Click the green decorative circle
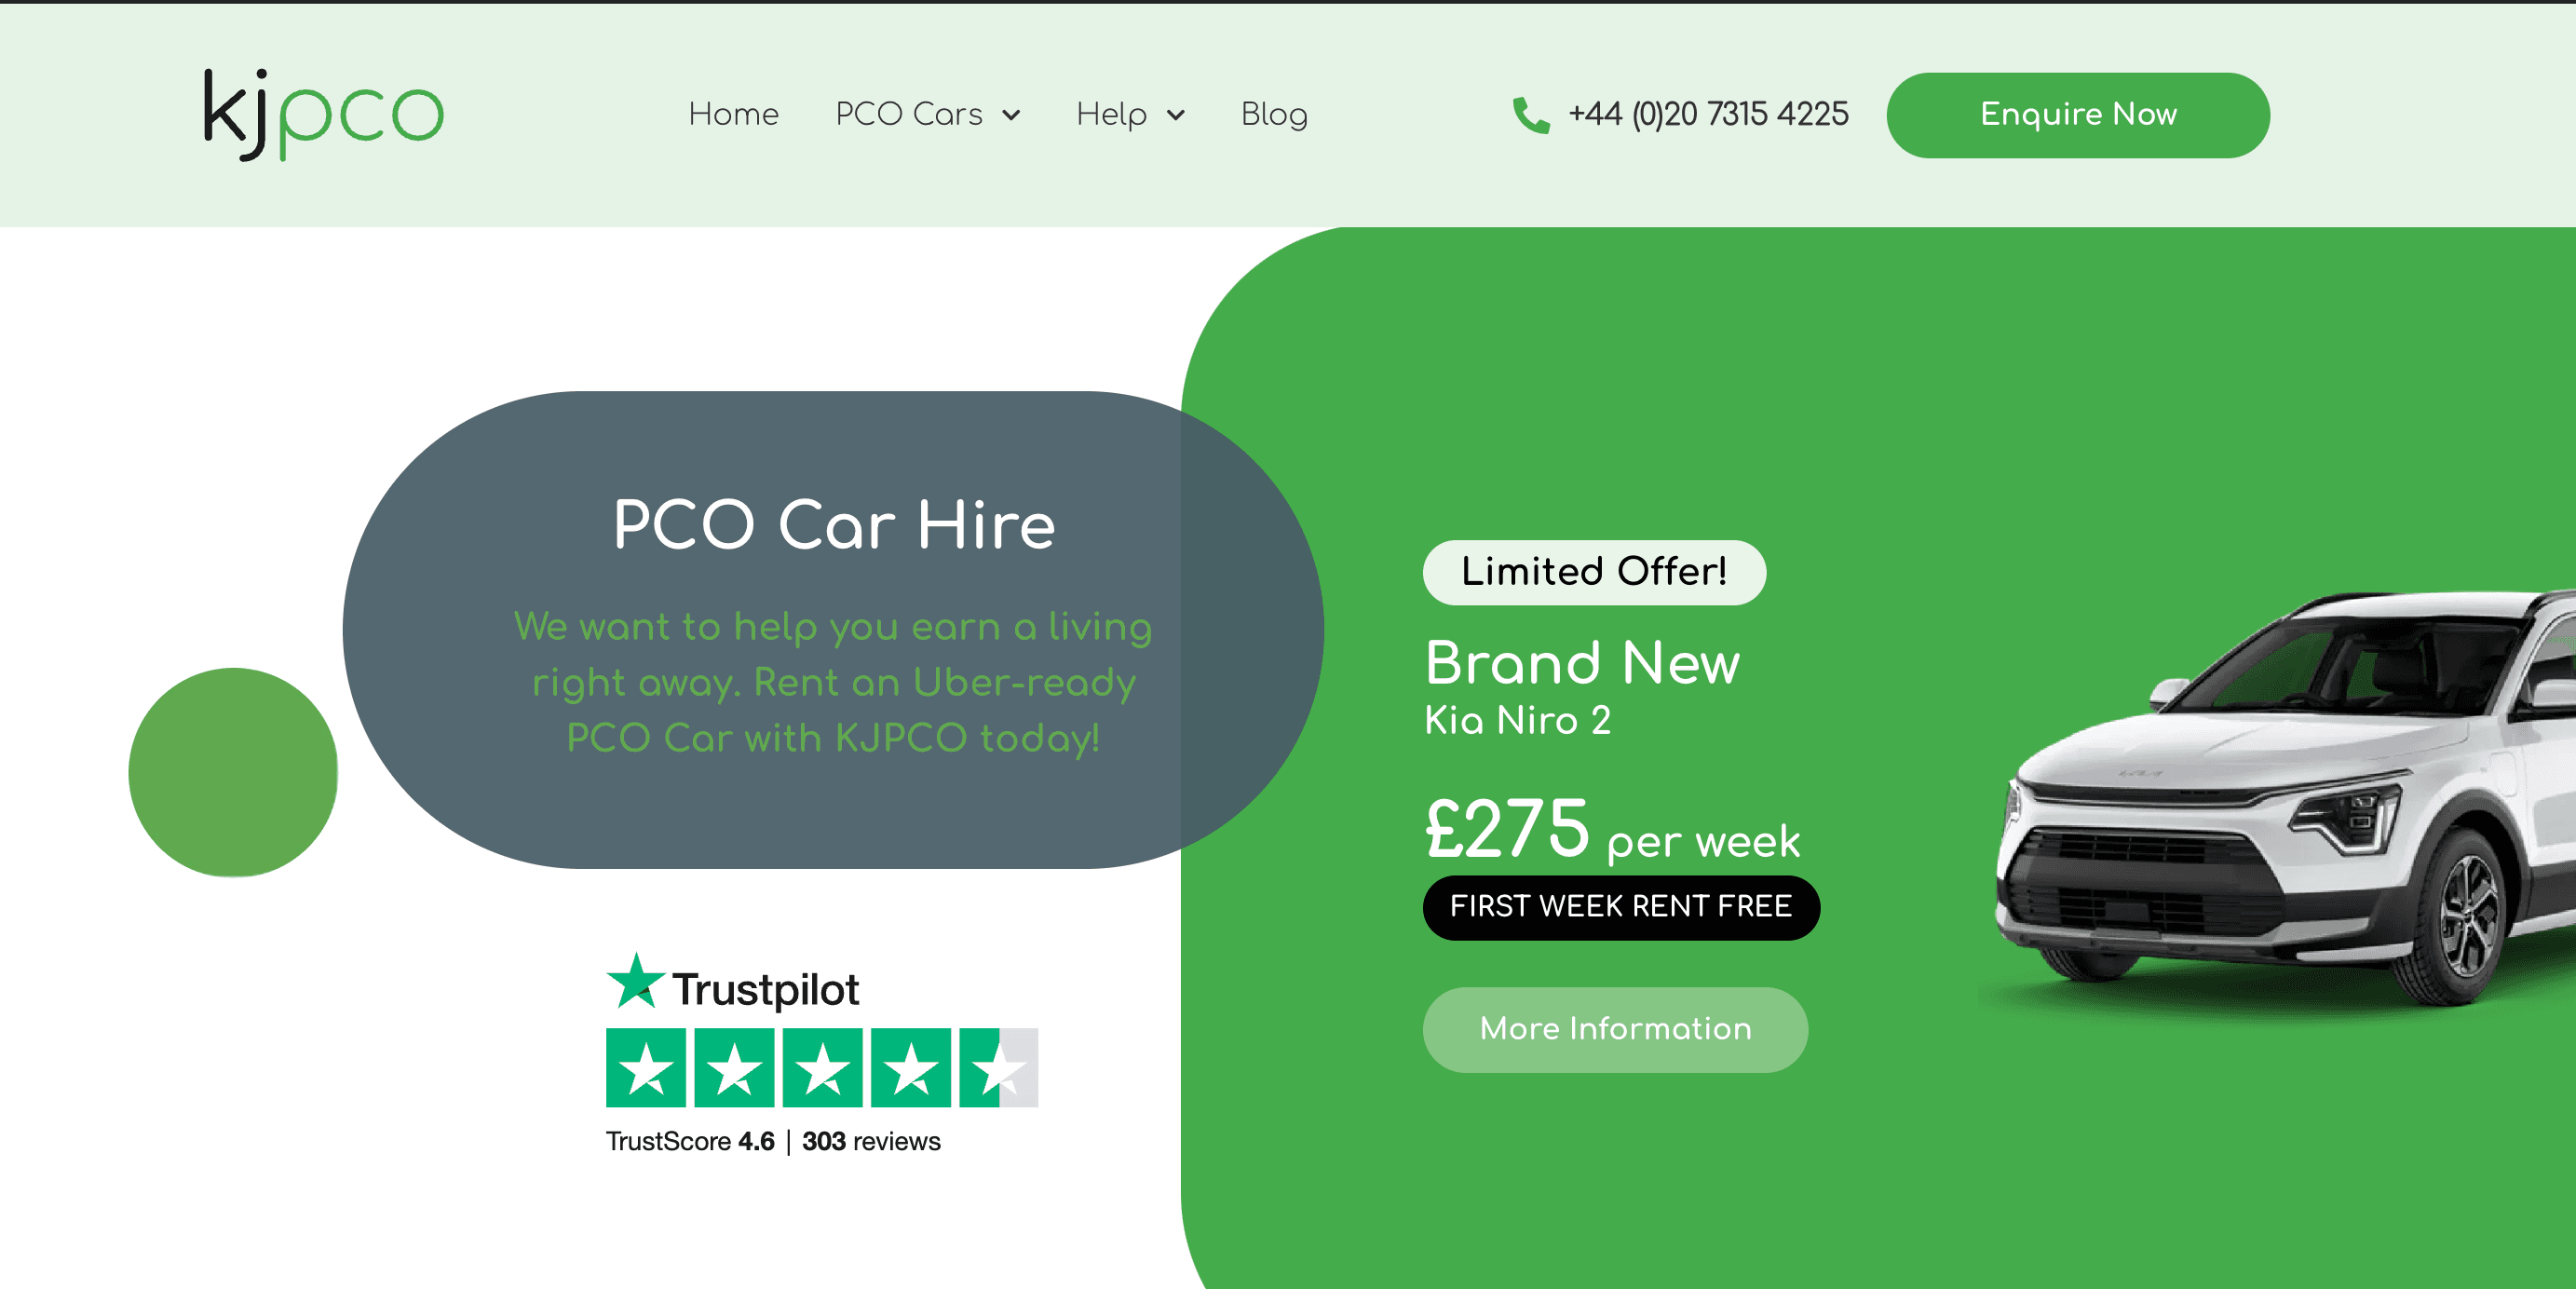The width and height of the screenshot is (2576, 1289). 233,772
